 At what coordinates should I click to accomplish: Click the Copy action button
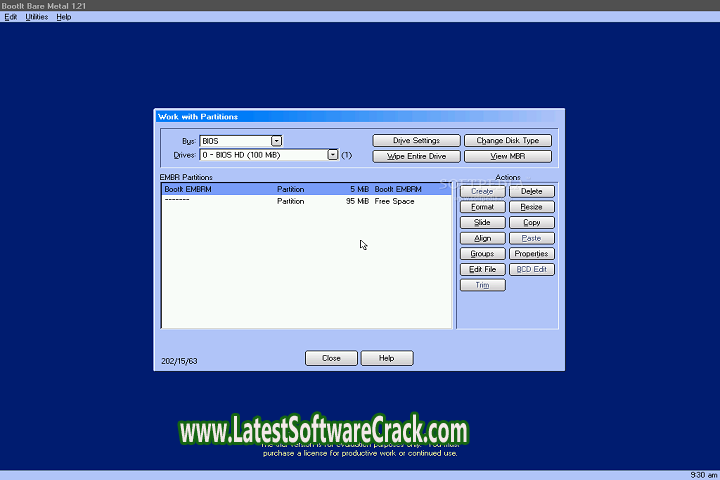(x=532, y=222)
